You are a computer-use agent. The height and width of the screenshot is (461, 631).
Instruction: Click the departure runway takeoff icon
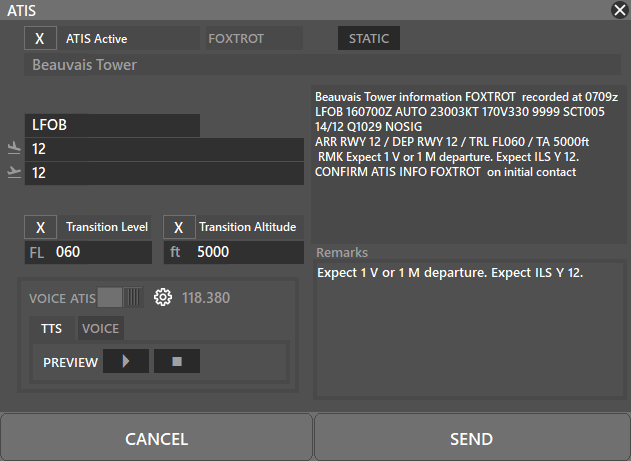click(x=14, y=172)
